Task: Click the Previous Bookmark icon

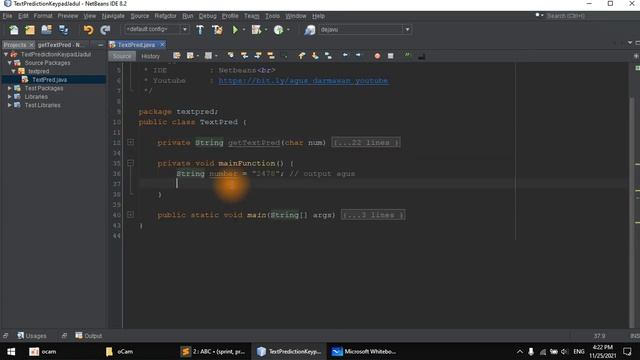Action: click(x=302, y=56)
